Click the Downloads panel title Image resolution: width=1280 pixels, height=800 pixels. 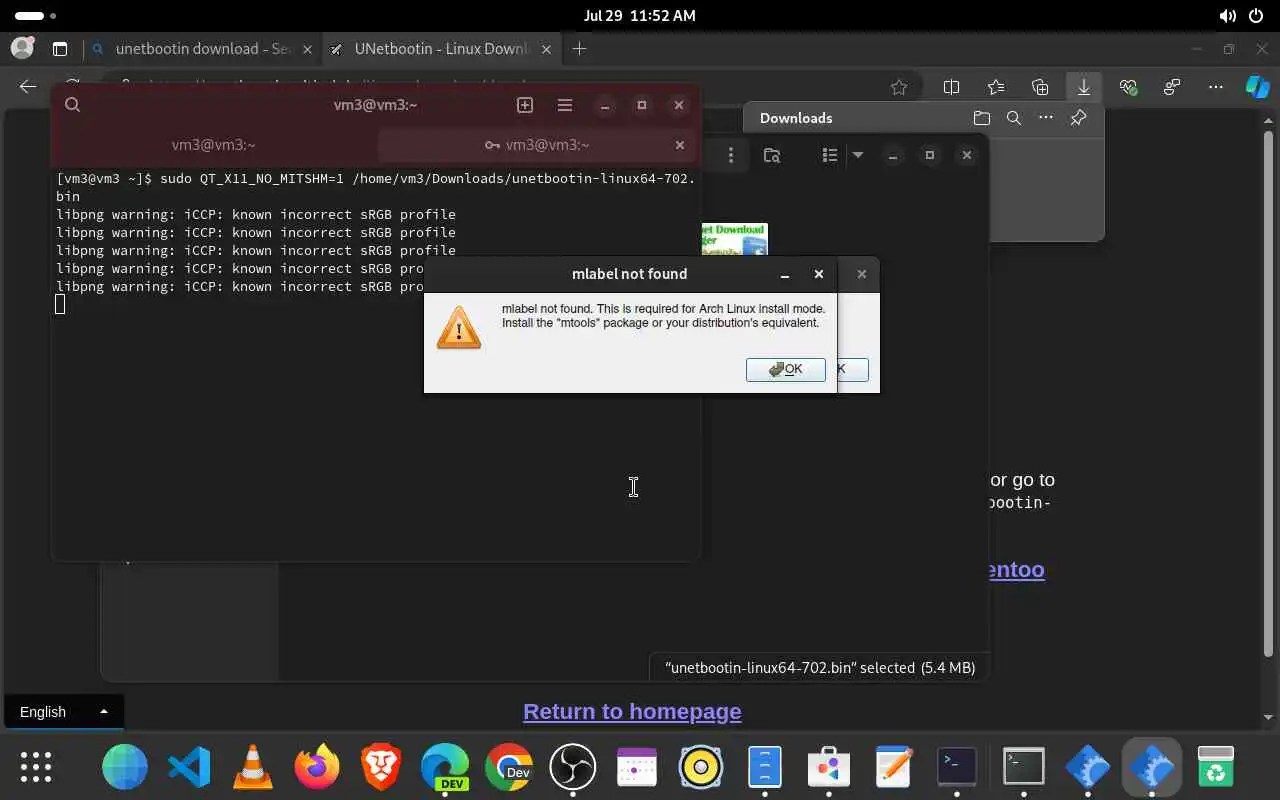796,118
